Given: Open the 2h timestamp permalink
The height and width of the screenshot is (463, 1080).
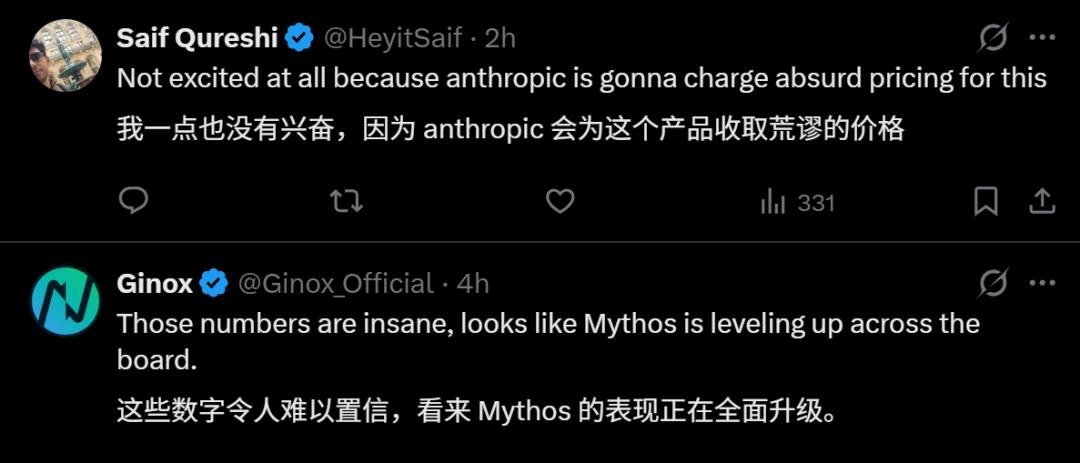Looking at the screenshot, I should pyautogui.click(x=500, y=38).
